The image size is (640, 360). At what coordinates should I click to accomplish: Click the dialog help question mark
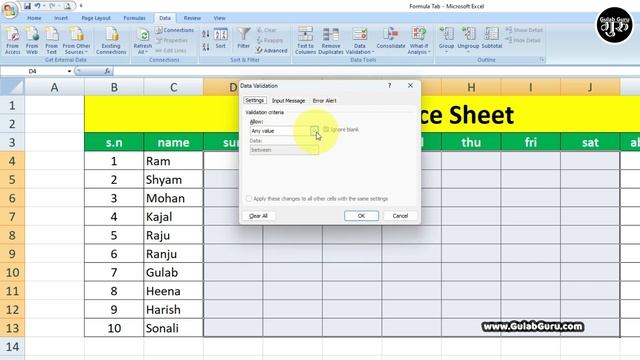click(x=389, y=85)
